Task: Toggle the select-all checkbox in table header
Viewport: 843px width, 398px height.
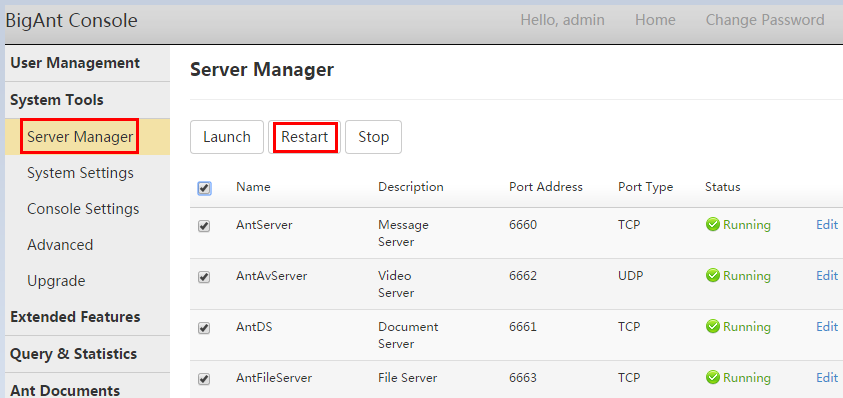Action: click(204, 188)
